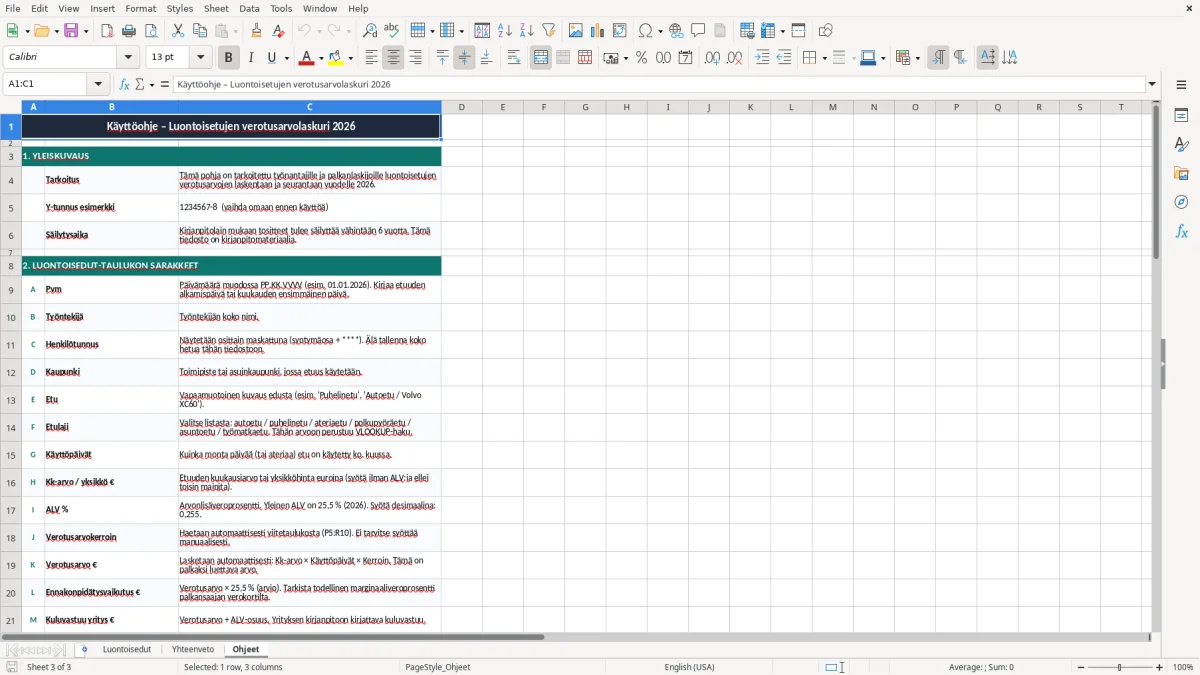This screenshot has height=675, width=1200.
Task: Open the Format menu
Action: coord(140,8)
